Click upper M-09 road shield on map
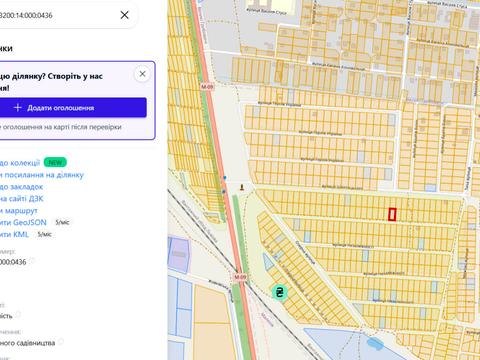The image size is (480, 360). 207,87
